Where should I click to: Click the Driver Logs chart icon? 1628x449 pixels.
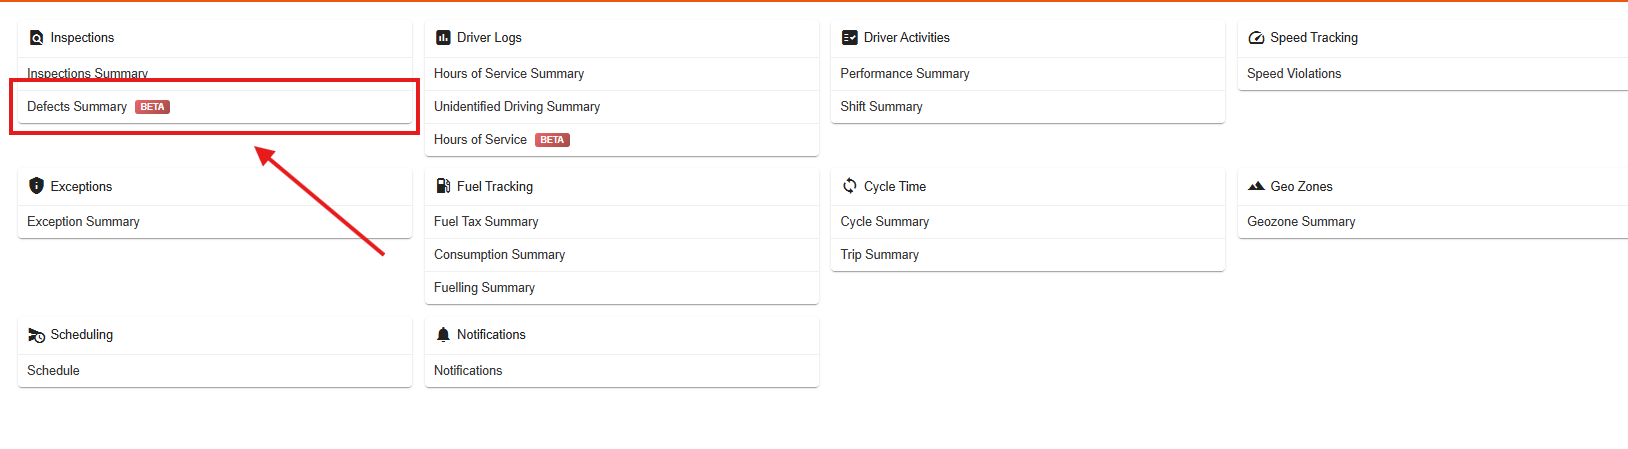coord(443,38)
